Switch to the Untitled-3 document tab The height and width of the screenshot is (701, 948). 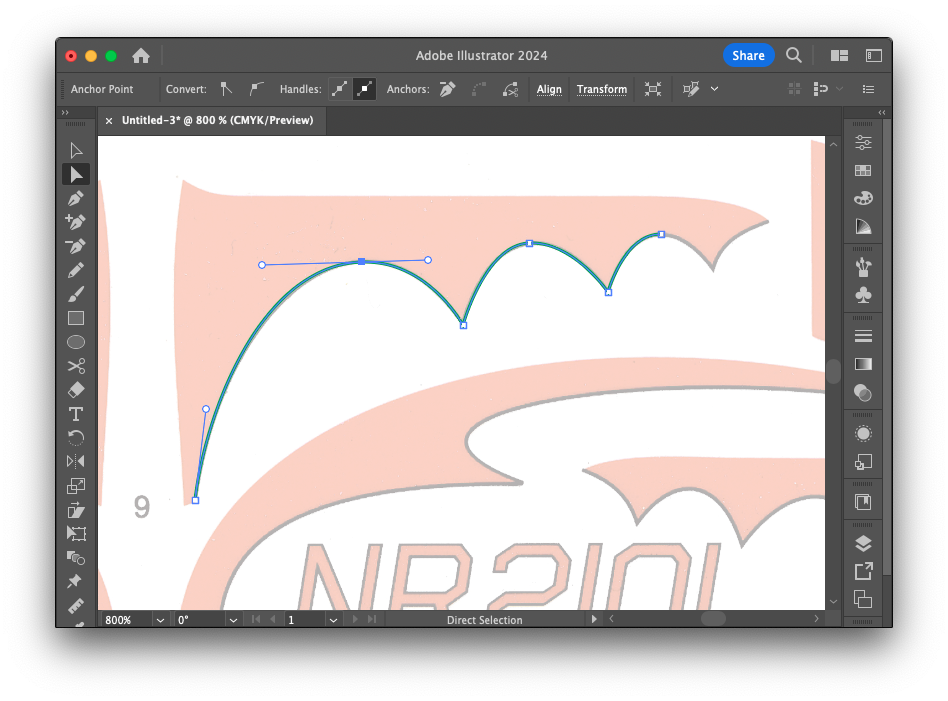pos(217,120)
